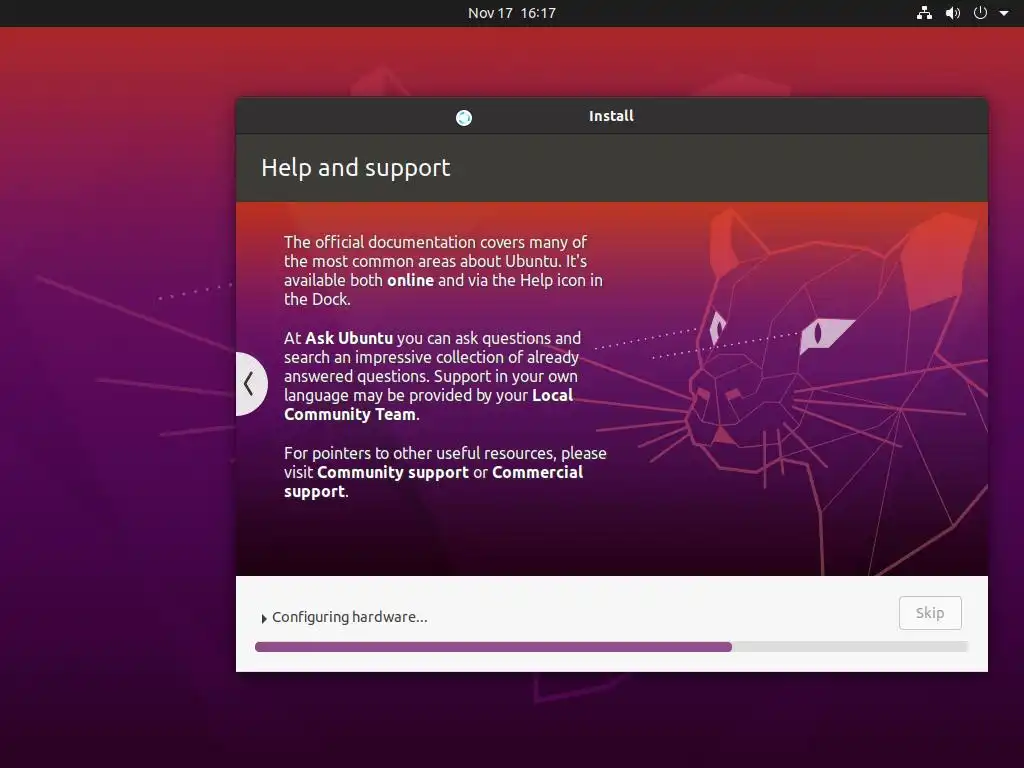Open the clock showing Nov 17 16:17

click(511, 13)
